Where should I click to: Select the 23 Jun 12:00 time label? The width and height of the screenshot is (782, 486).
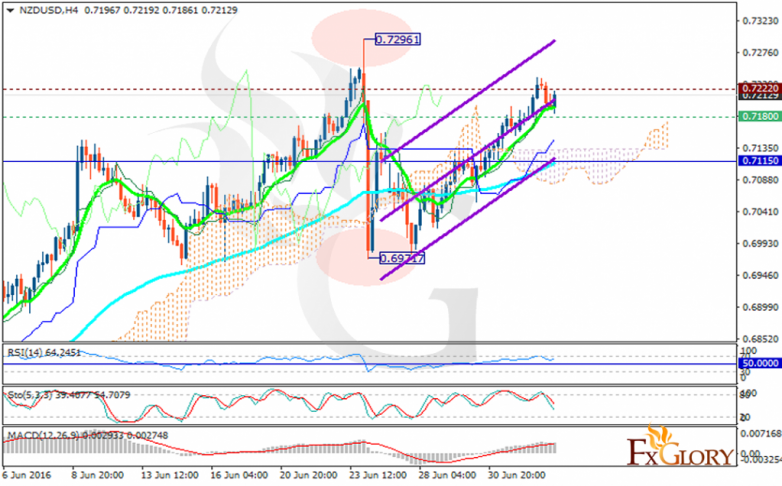pos(378,475)
